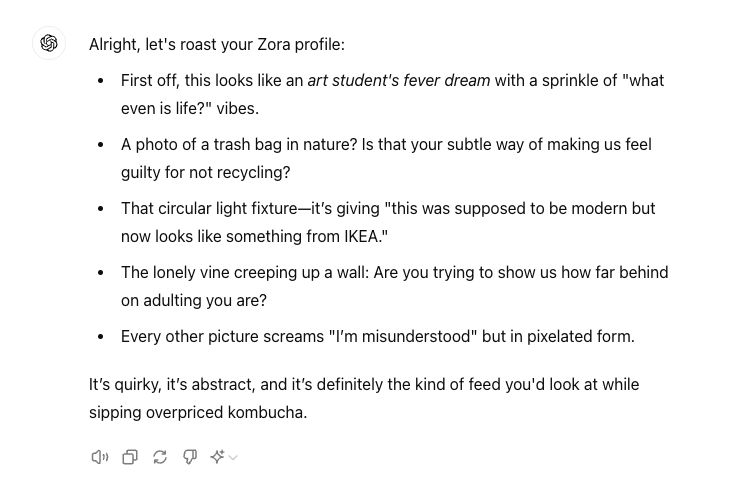Click the circular light fixture bullet text

click(x=388, y=223)
